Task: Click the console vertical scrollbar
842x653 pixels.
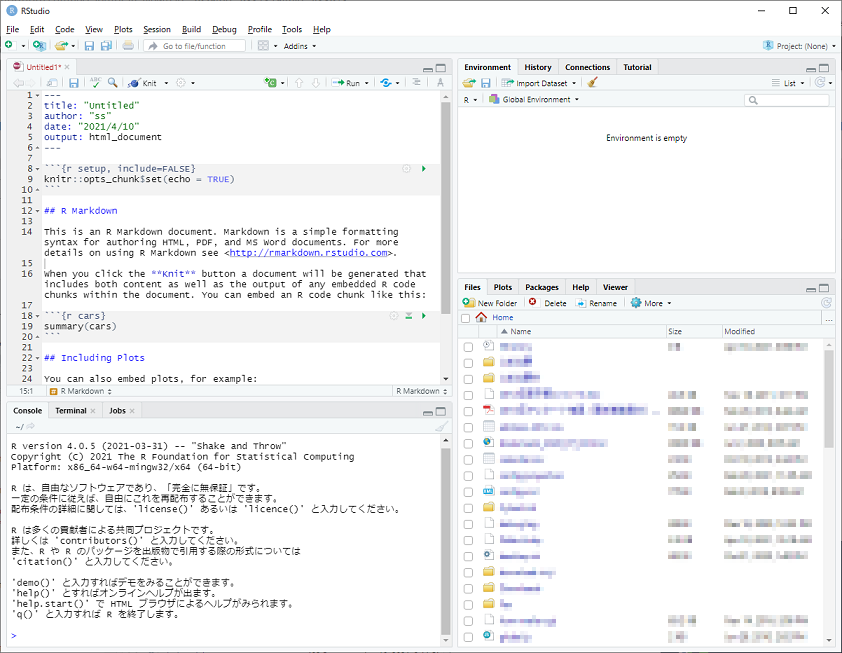Action: point(445,541)
